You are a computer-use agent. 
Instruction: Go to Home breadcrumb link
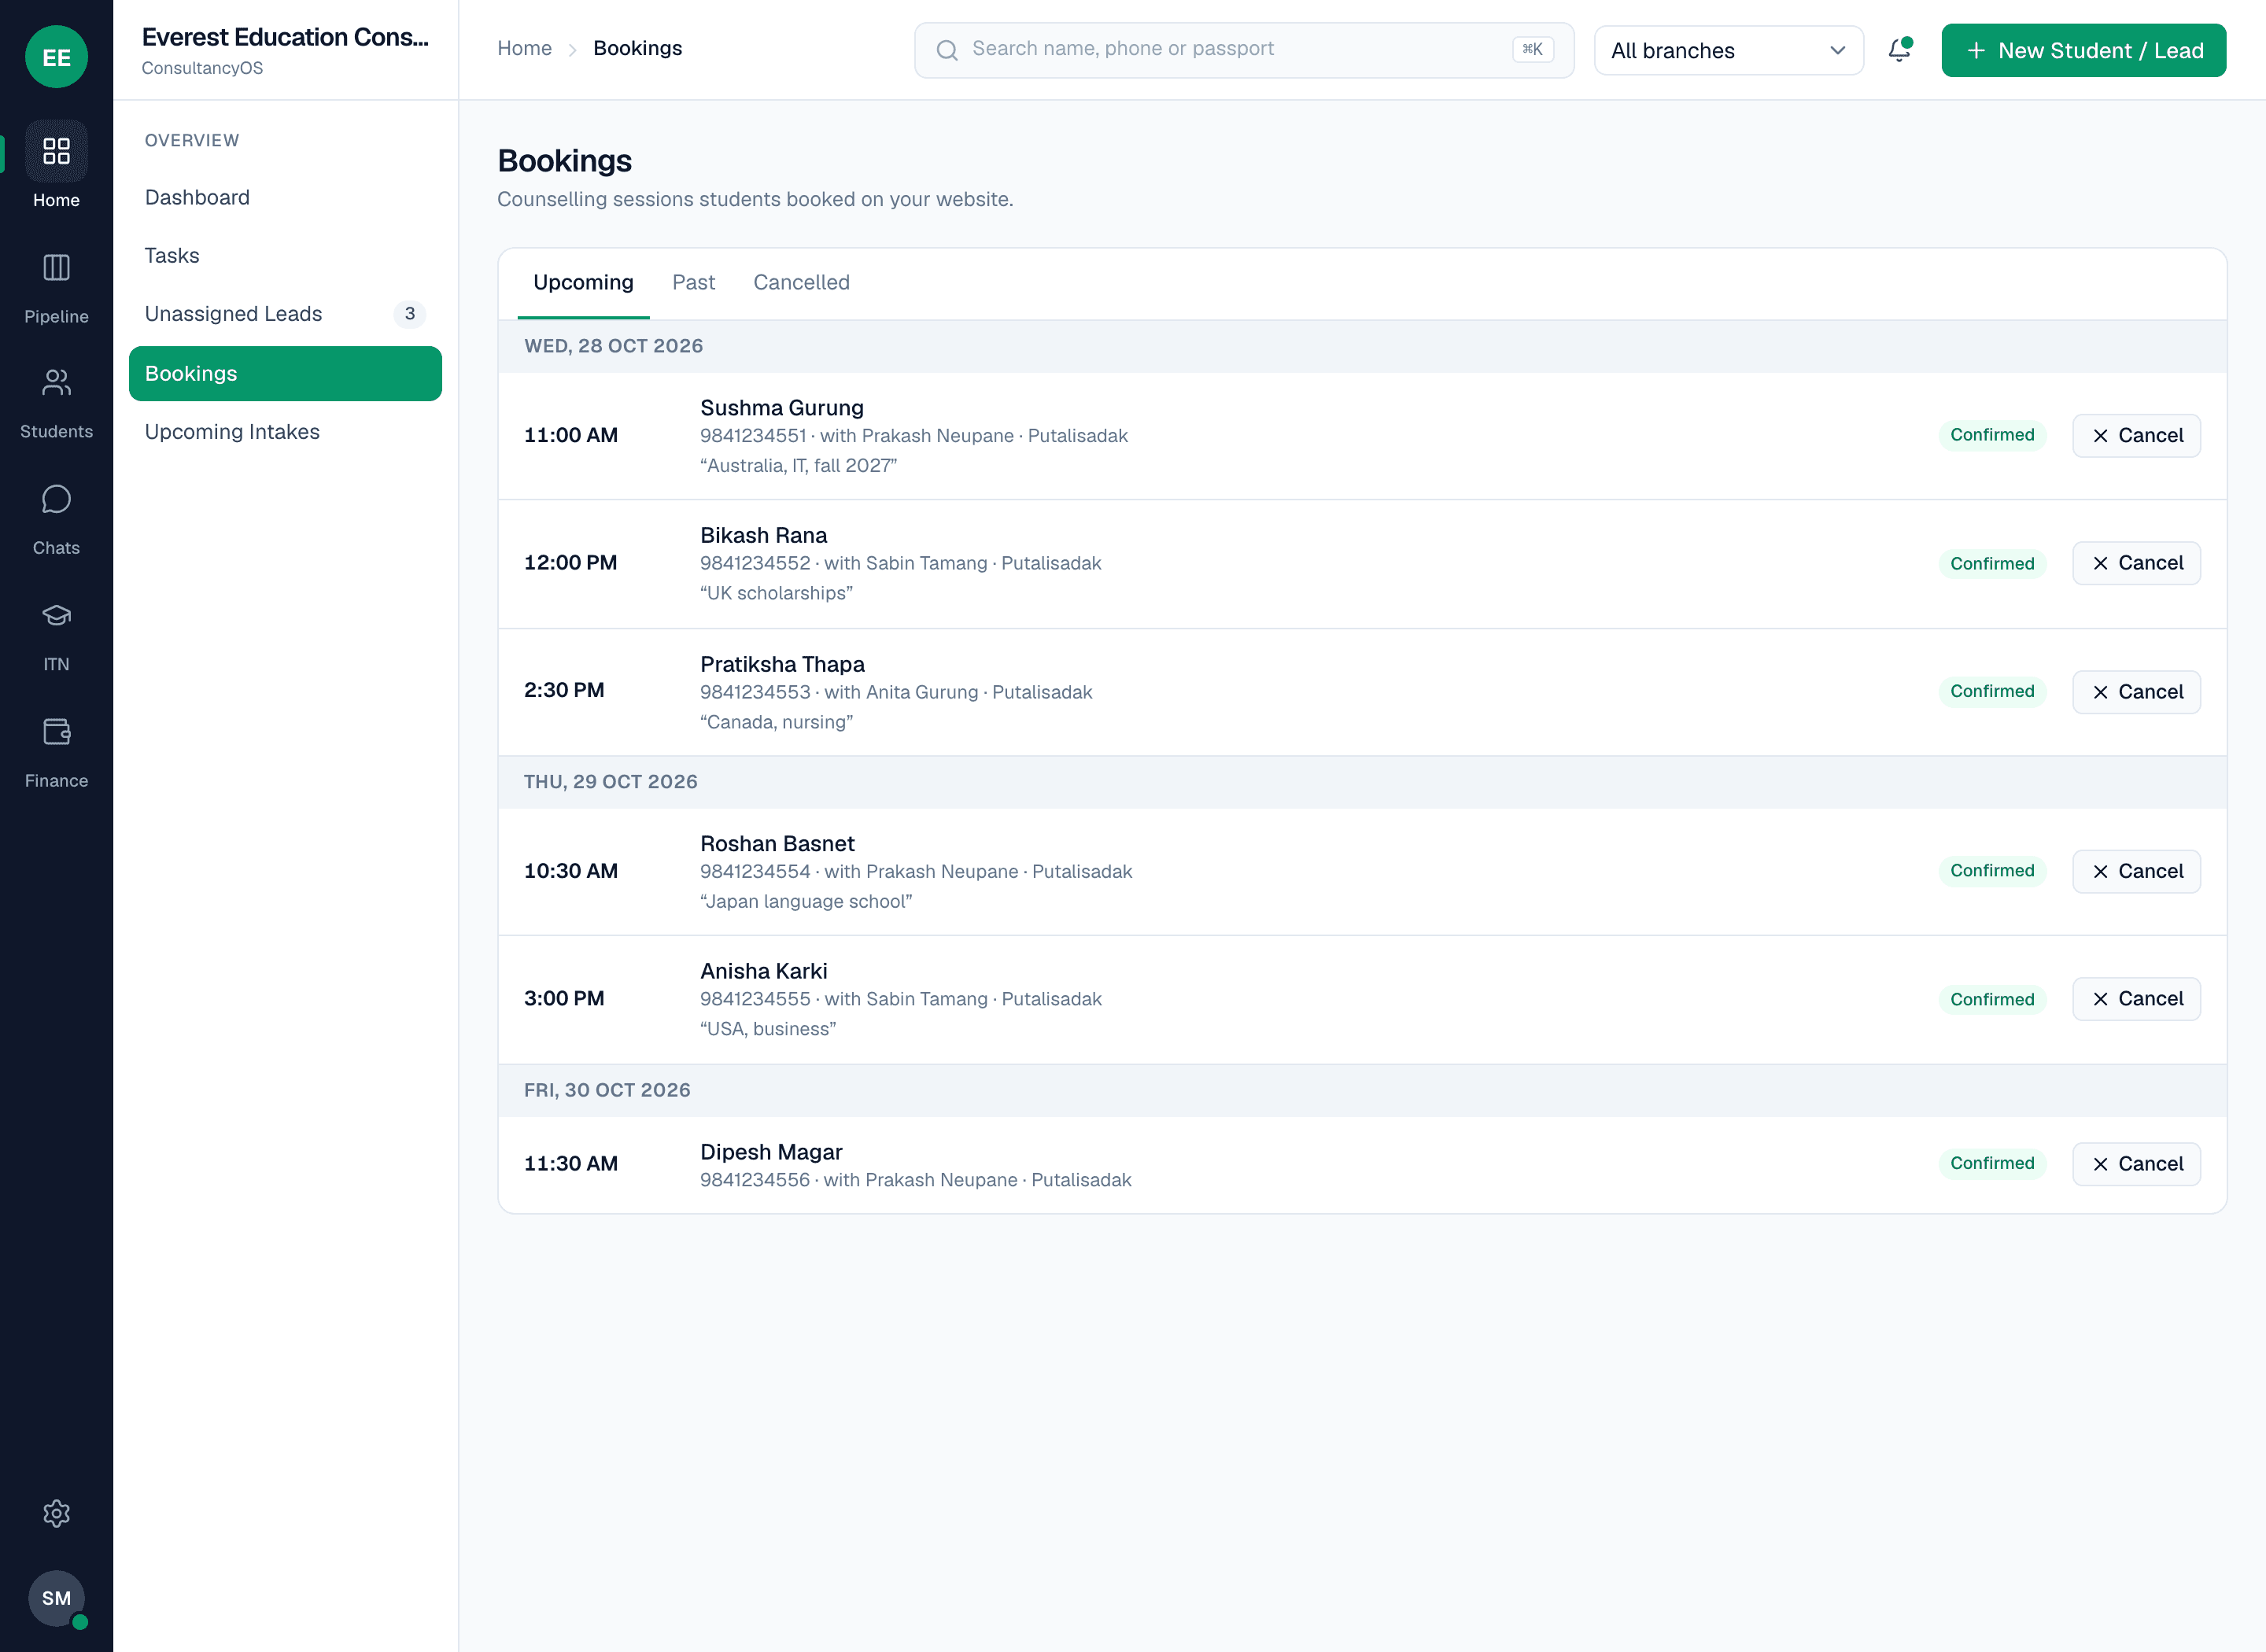tap(524, 48)
